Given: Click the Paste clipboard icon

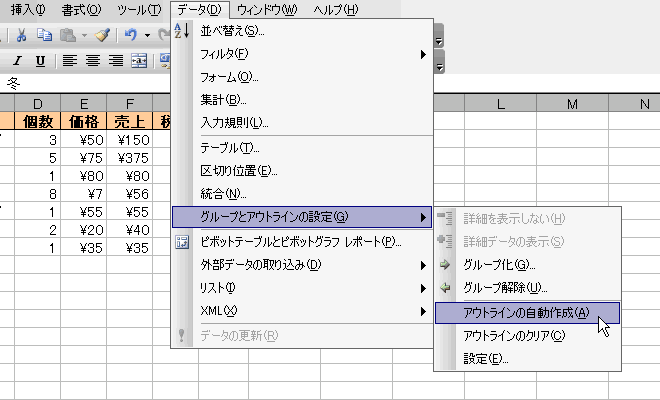Looking at the screenshot, I should [x=68, y=35].
